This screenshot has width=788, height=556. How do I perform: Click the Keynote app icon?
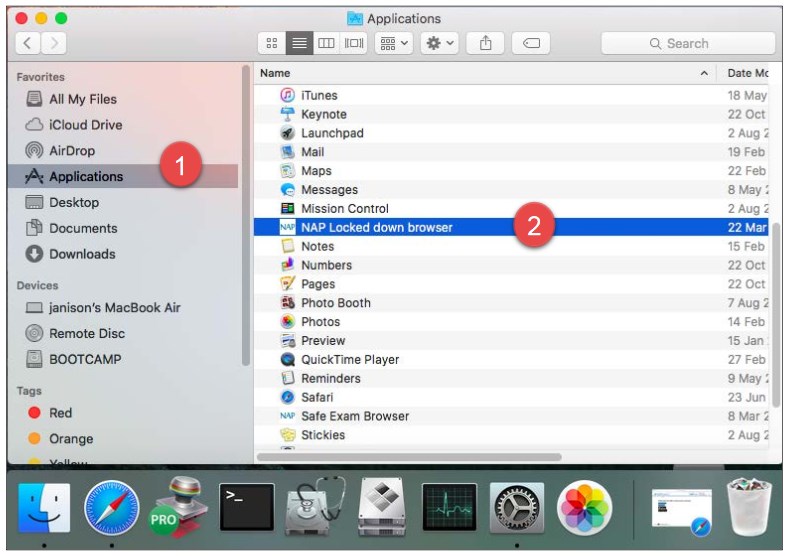tap(287, 114)
